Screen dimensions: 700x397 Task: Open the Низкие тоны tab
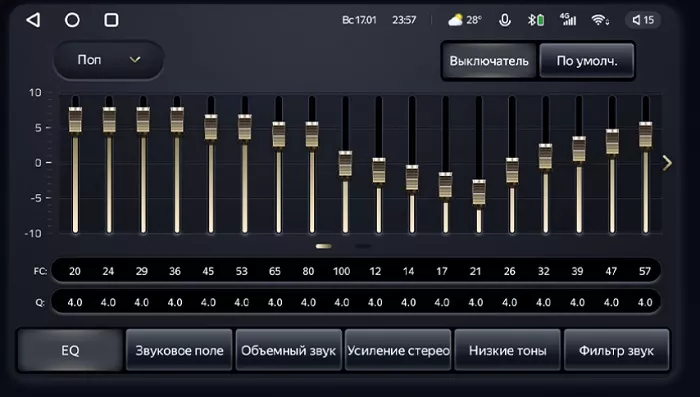tap(508, 351)
